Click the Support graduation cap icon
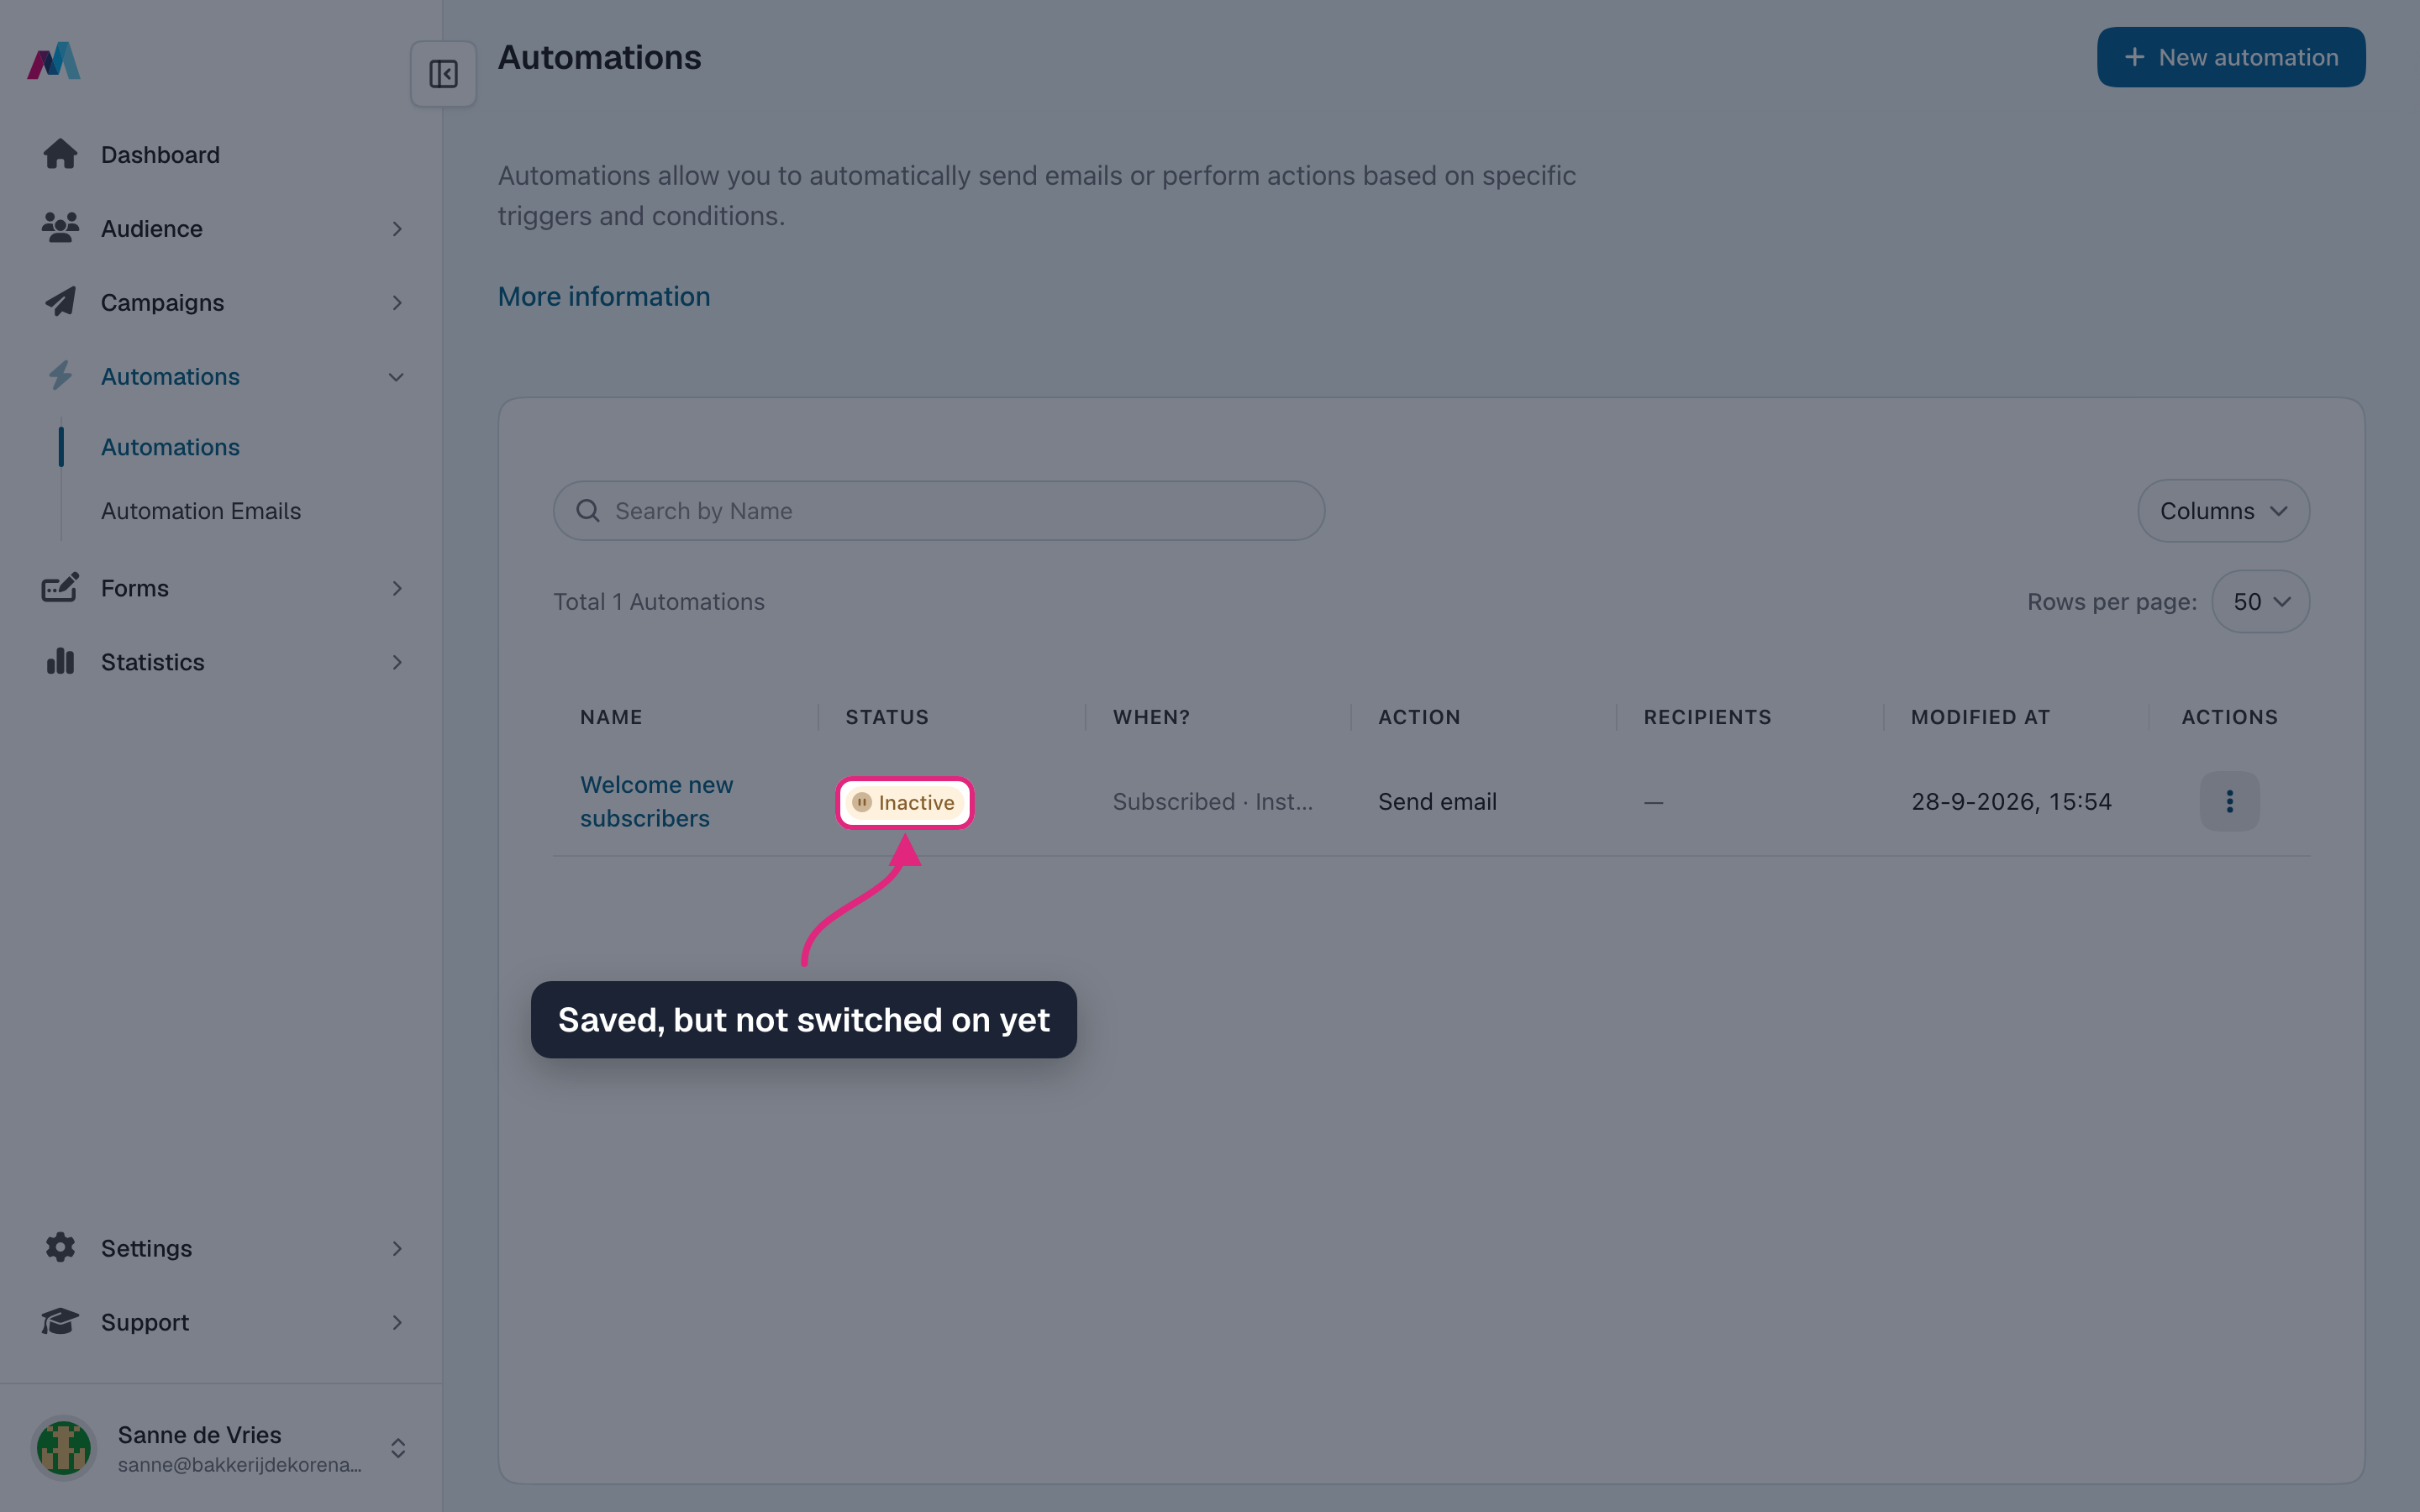 click(60, 1322)
